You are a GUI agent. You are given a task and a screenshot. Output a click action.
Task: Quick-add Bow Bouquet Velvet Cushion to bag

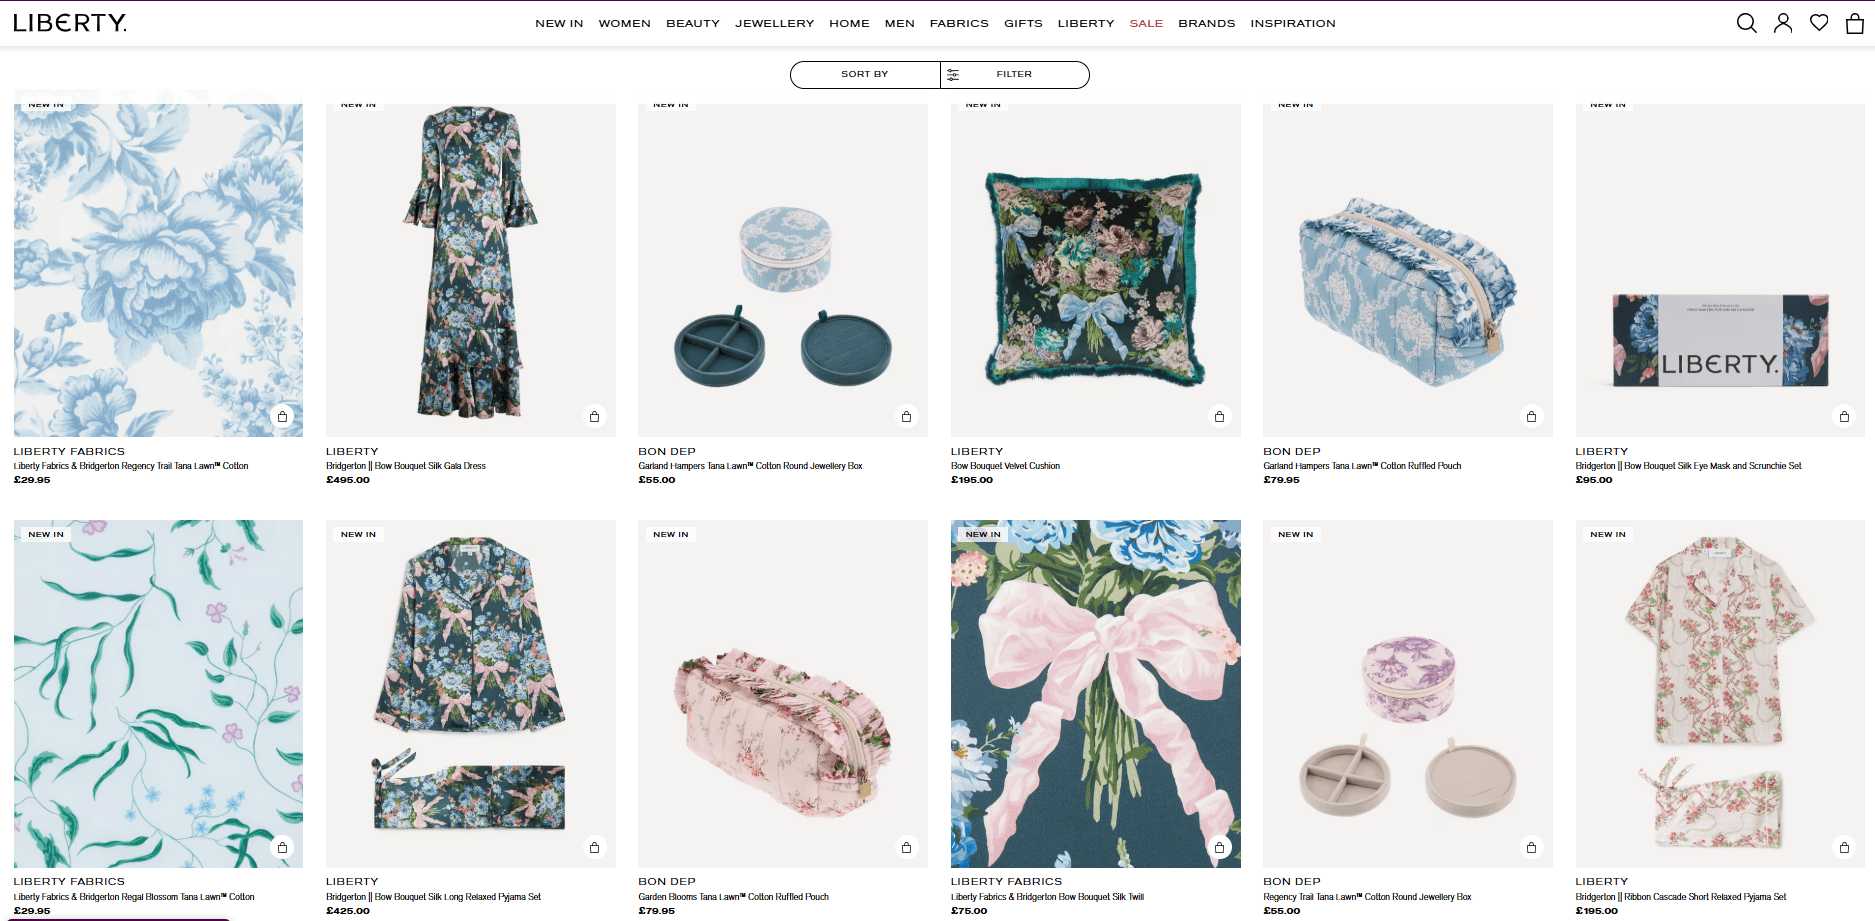click(1220, 417)
